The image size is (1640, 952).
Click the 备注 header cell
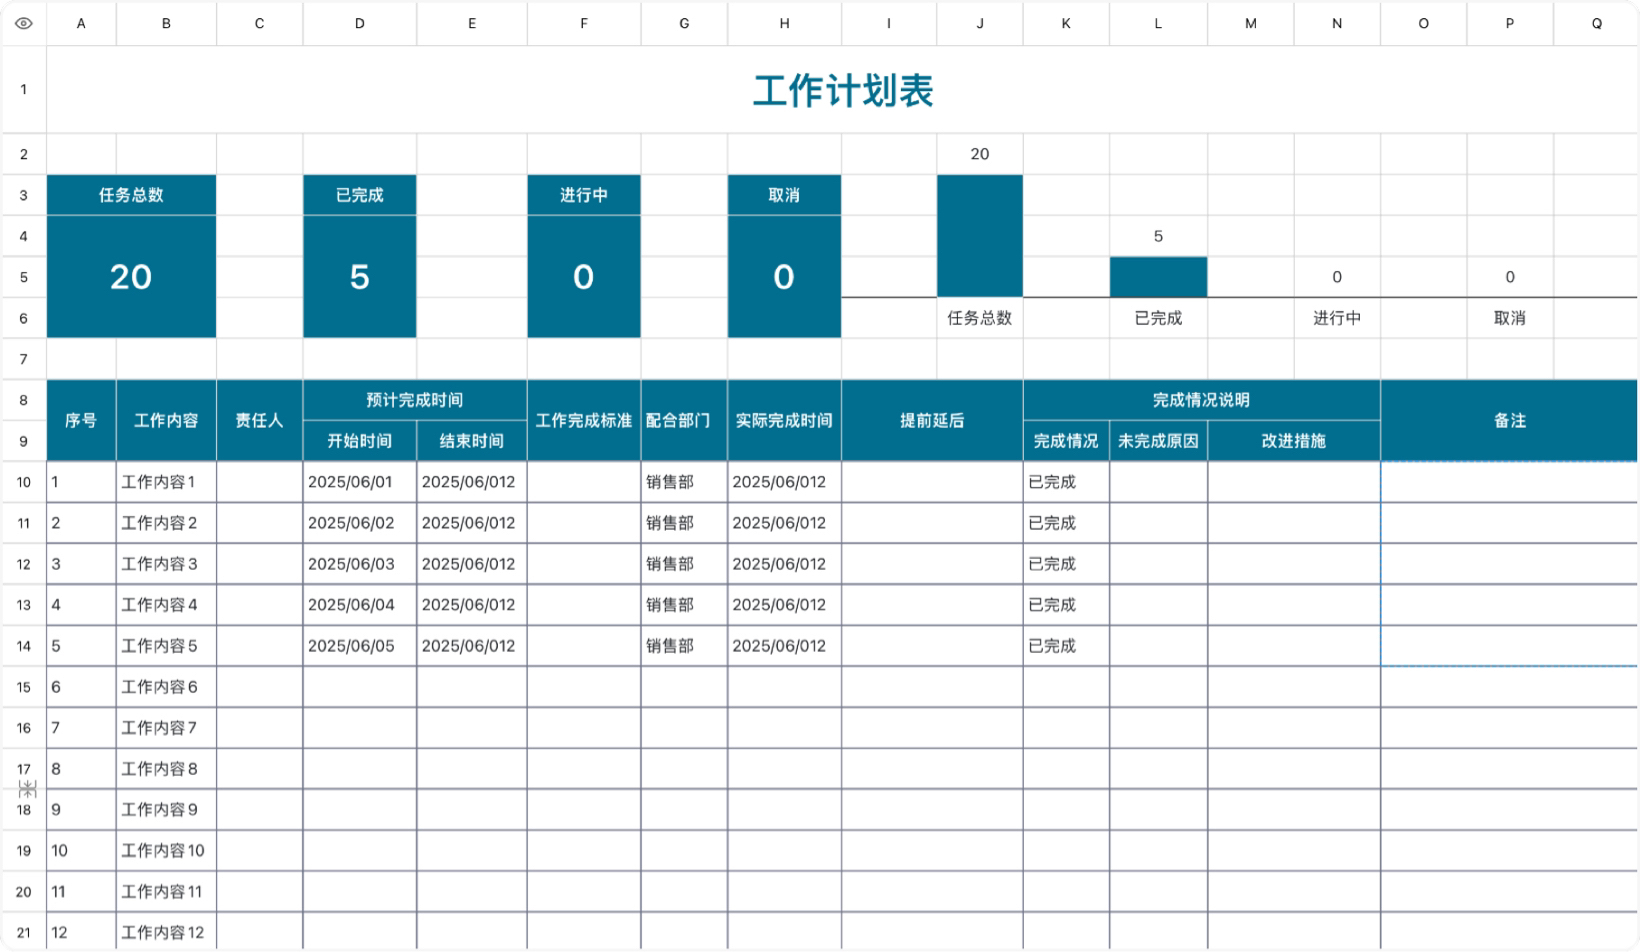[1510, 420]
